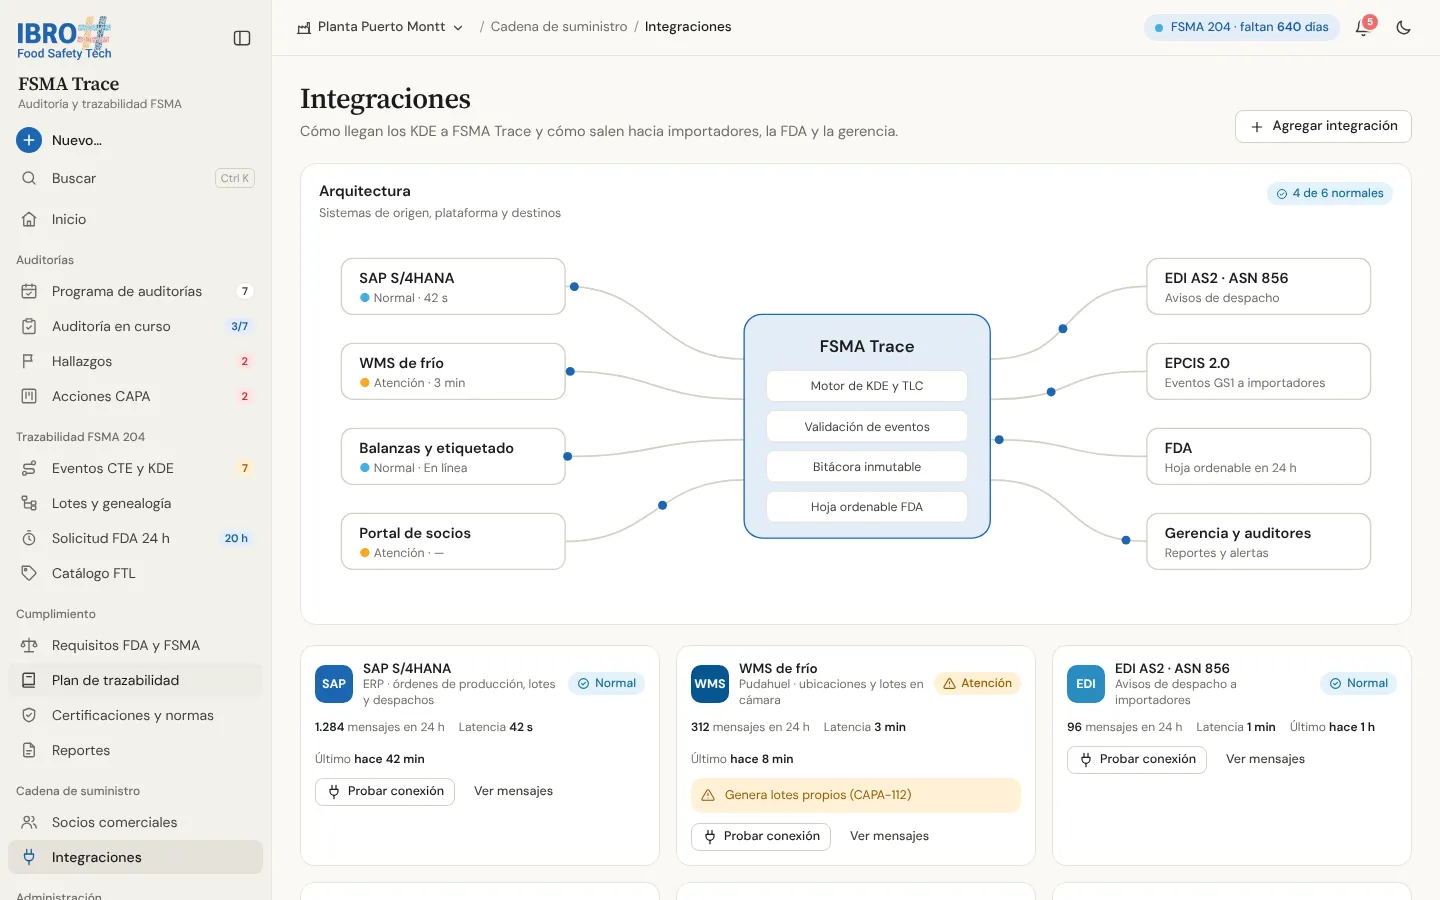Open Hallazgos flag item
Viewport: 1440px width, 900px height.
click(136, 361)
